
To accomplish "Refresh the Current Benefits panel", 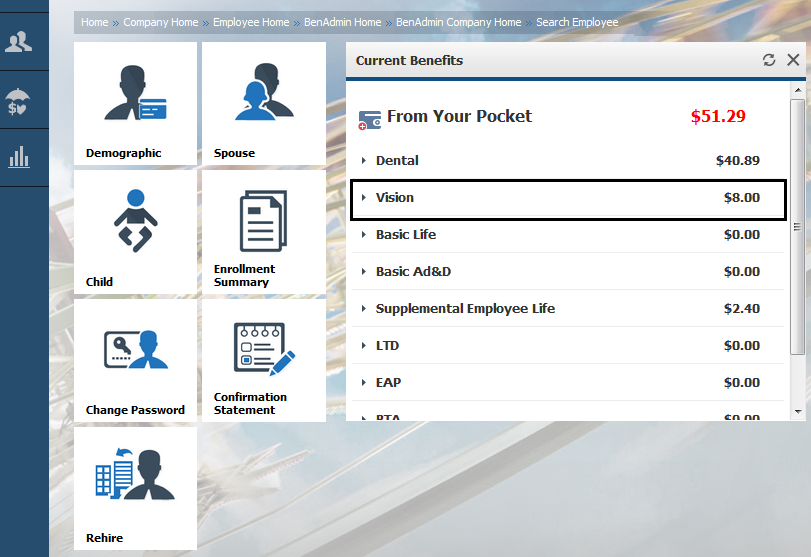I will (769, 60).
